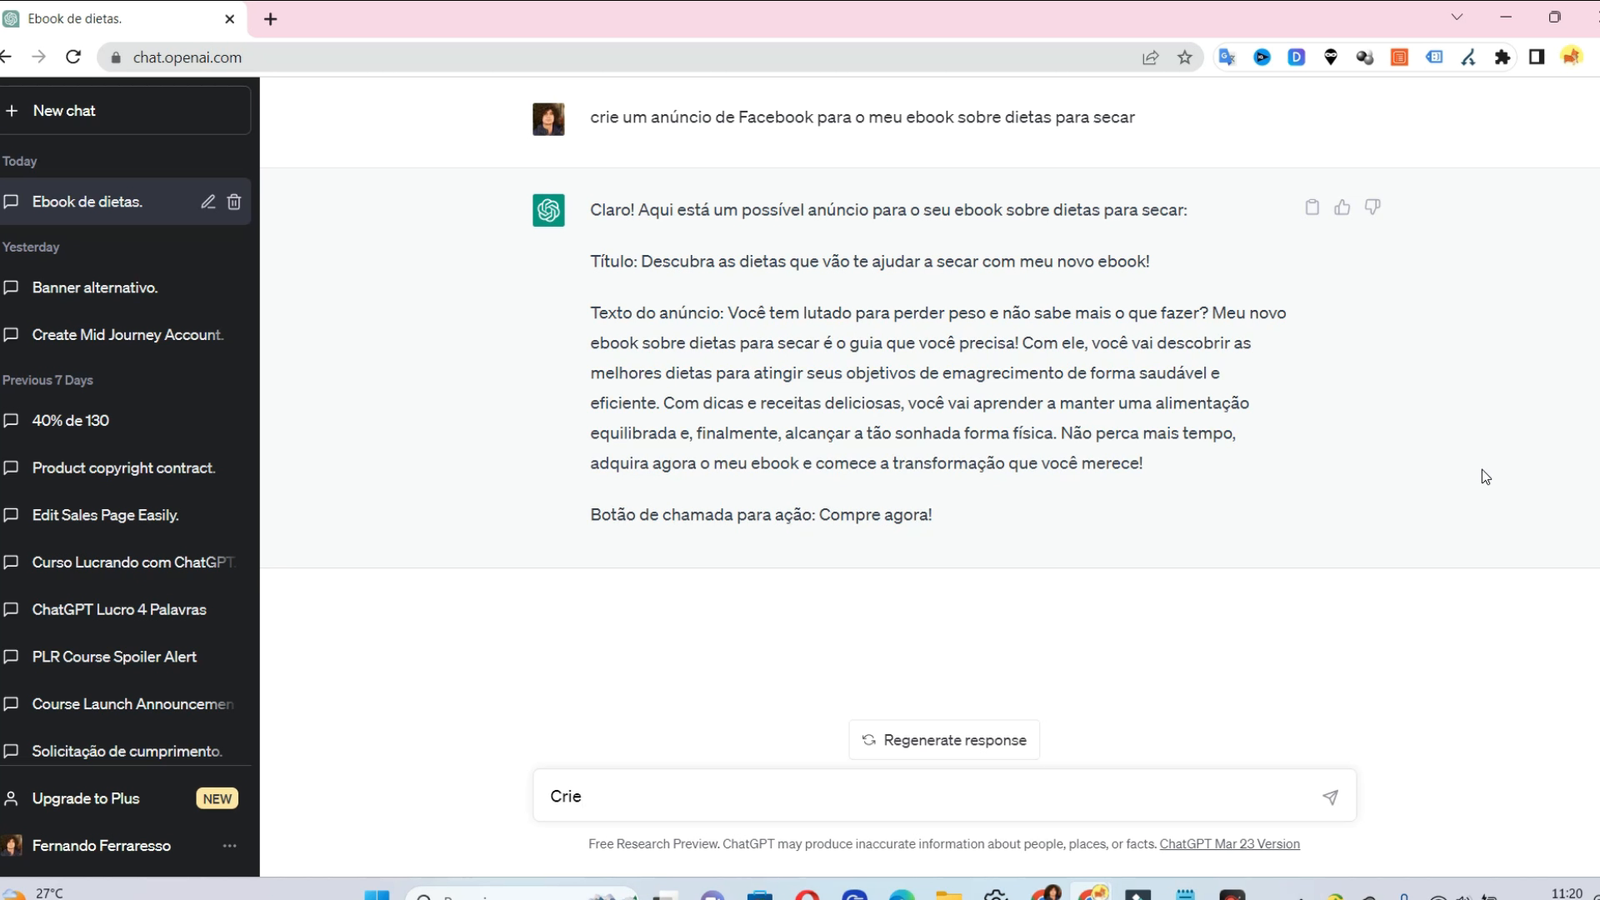Reload the page with the refresh icon
The image size is (1600, 900).
[x=73, y=57]
